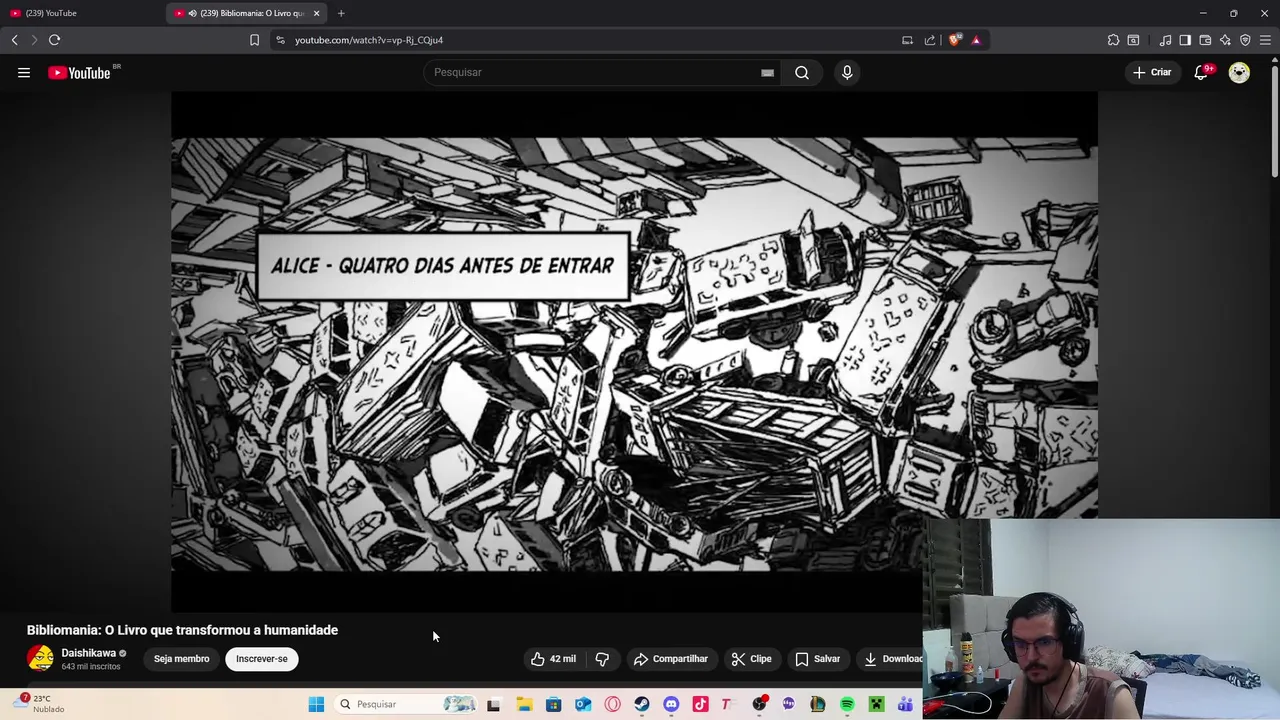Click the video player to pause
Screen dimensions: 1280x720
tap(634, 352)
